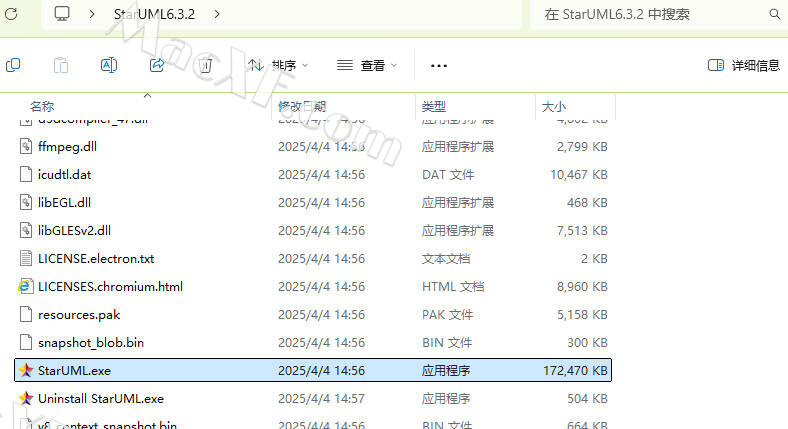Image resolution: width=788 pixels, height=429 pixels.
Task: Toggle the 详细信息 details pane
Action: (x=744, y=65)
